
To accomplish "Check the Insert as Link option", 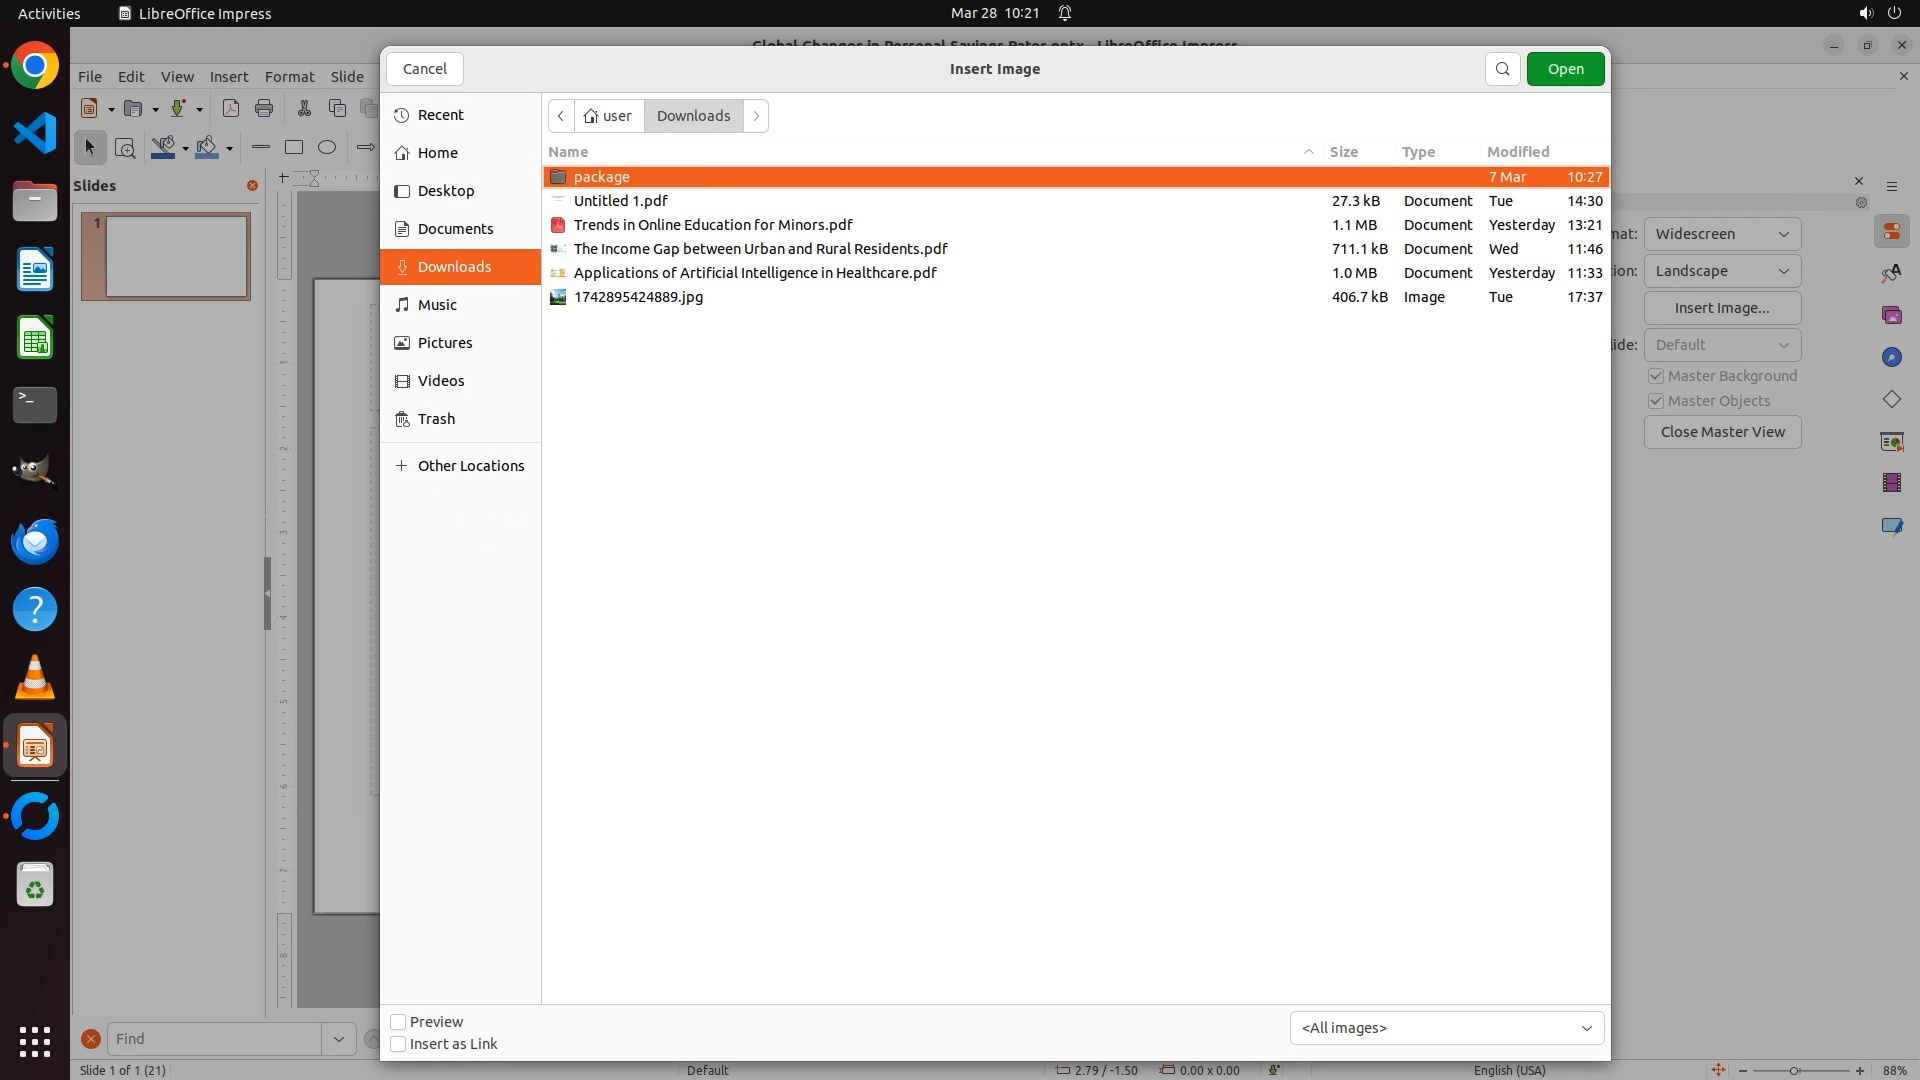I will pos(398,1044).
